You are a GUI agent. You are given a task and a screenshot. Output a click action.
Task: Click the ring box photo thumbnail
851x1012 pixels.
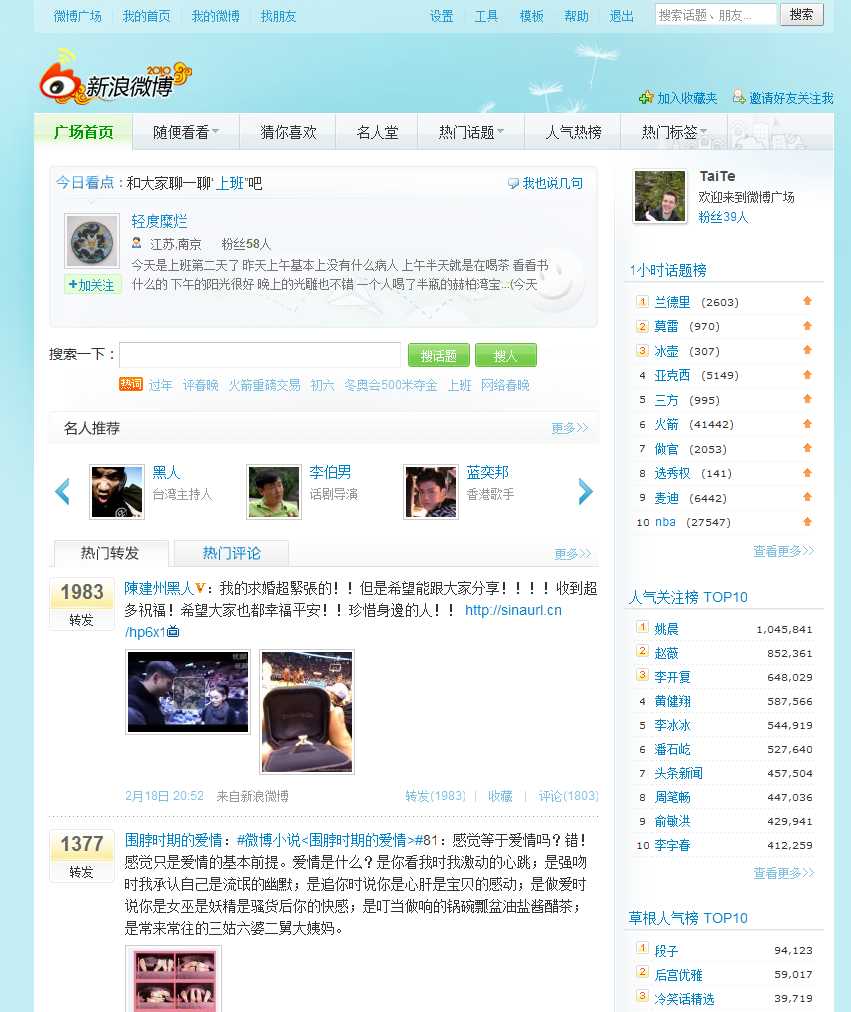click(306, 712)
